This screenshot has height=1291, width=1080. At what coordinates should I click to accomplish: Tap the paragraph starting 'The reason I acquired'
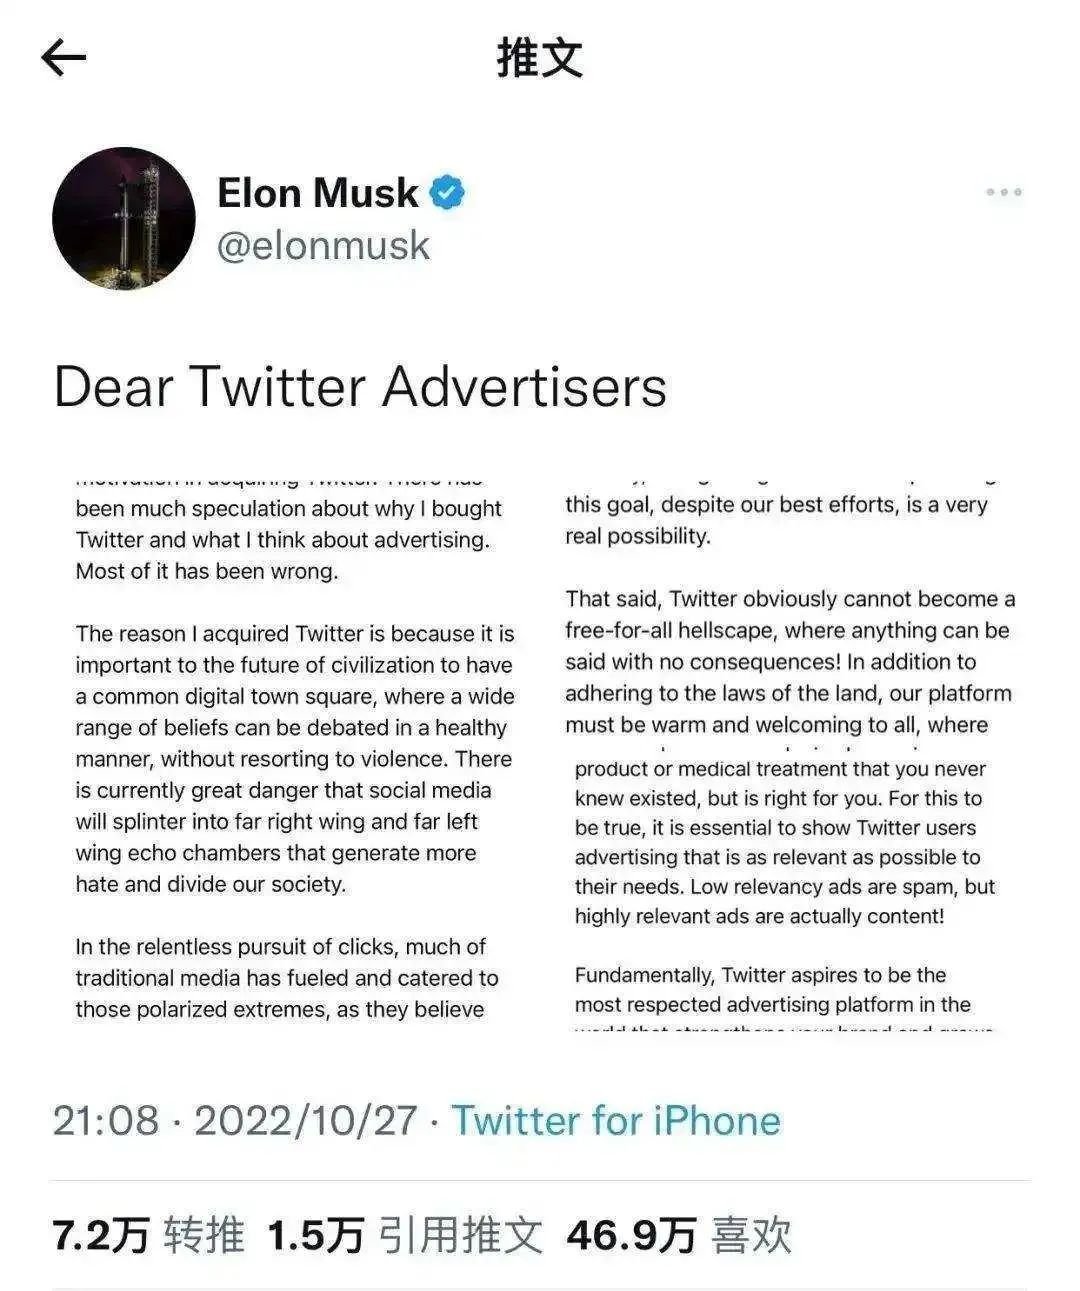pos(295,759)
